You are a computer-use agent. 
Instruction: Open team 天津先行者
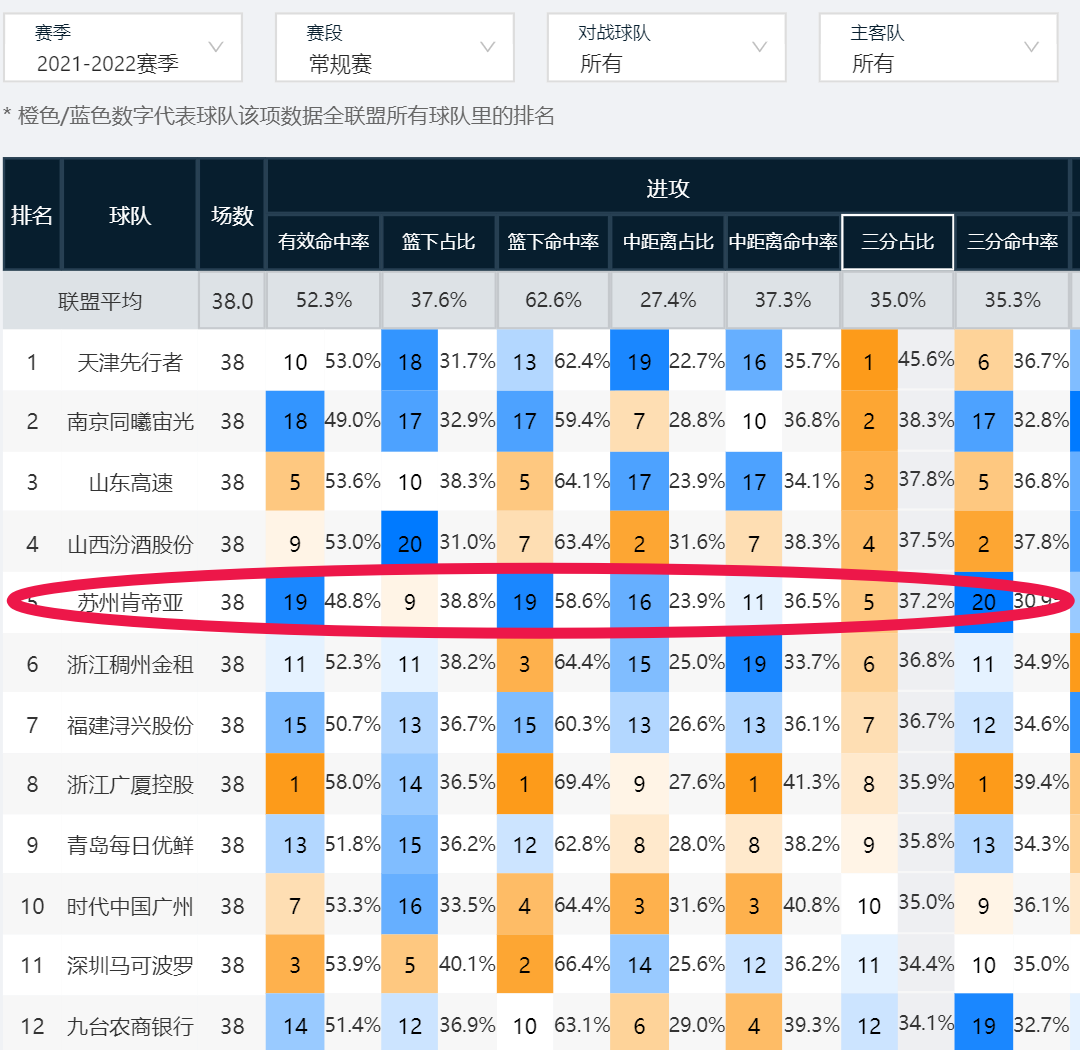pos(129,362)
